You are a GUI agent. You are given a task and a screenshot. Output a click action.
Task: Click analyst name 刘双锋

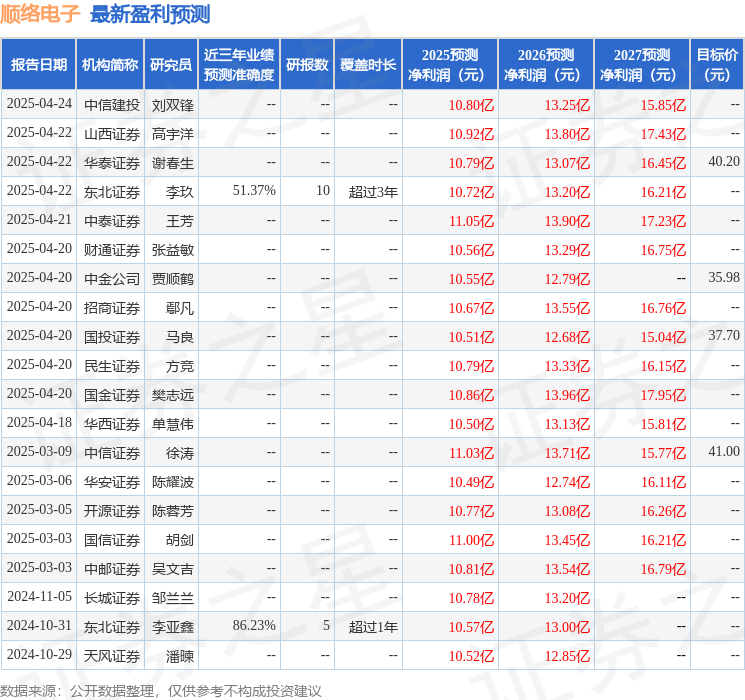tap(172, 105)
